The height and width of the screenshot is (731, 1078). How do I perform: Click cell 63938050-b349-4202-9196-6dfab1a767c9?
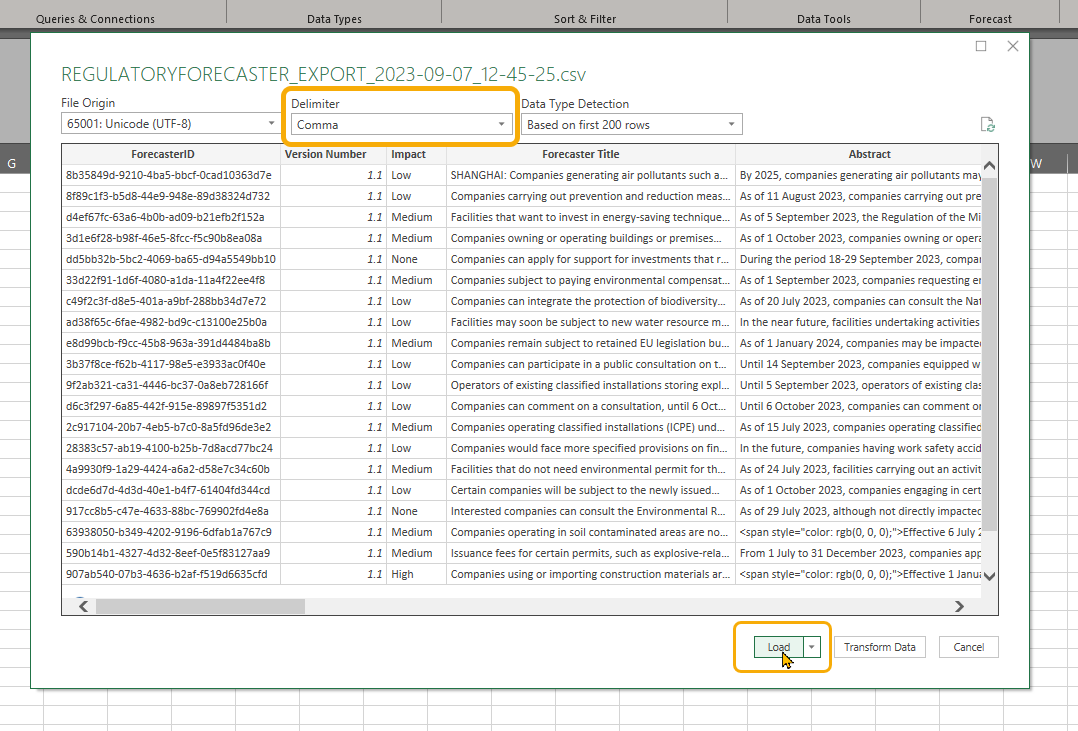coord(171,532)
